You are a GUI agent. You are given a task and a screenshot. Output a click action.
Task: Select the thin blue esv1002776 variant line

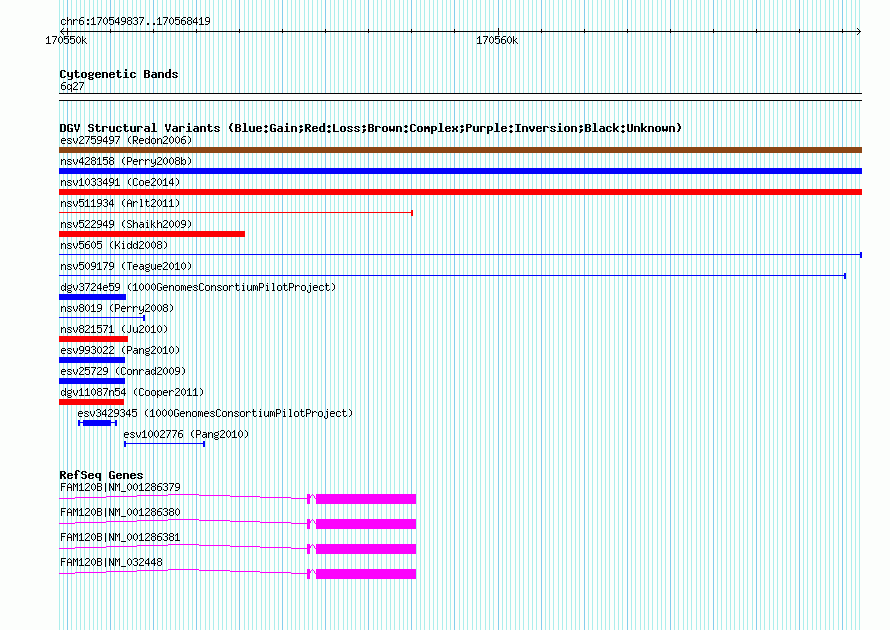165,444
